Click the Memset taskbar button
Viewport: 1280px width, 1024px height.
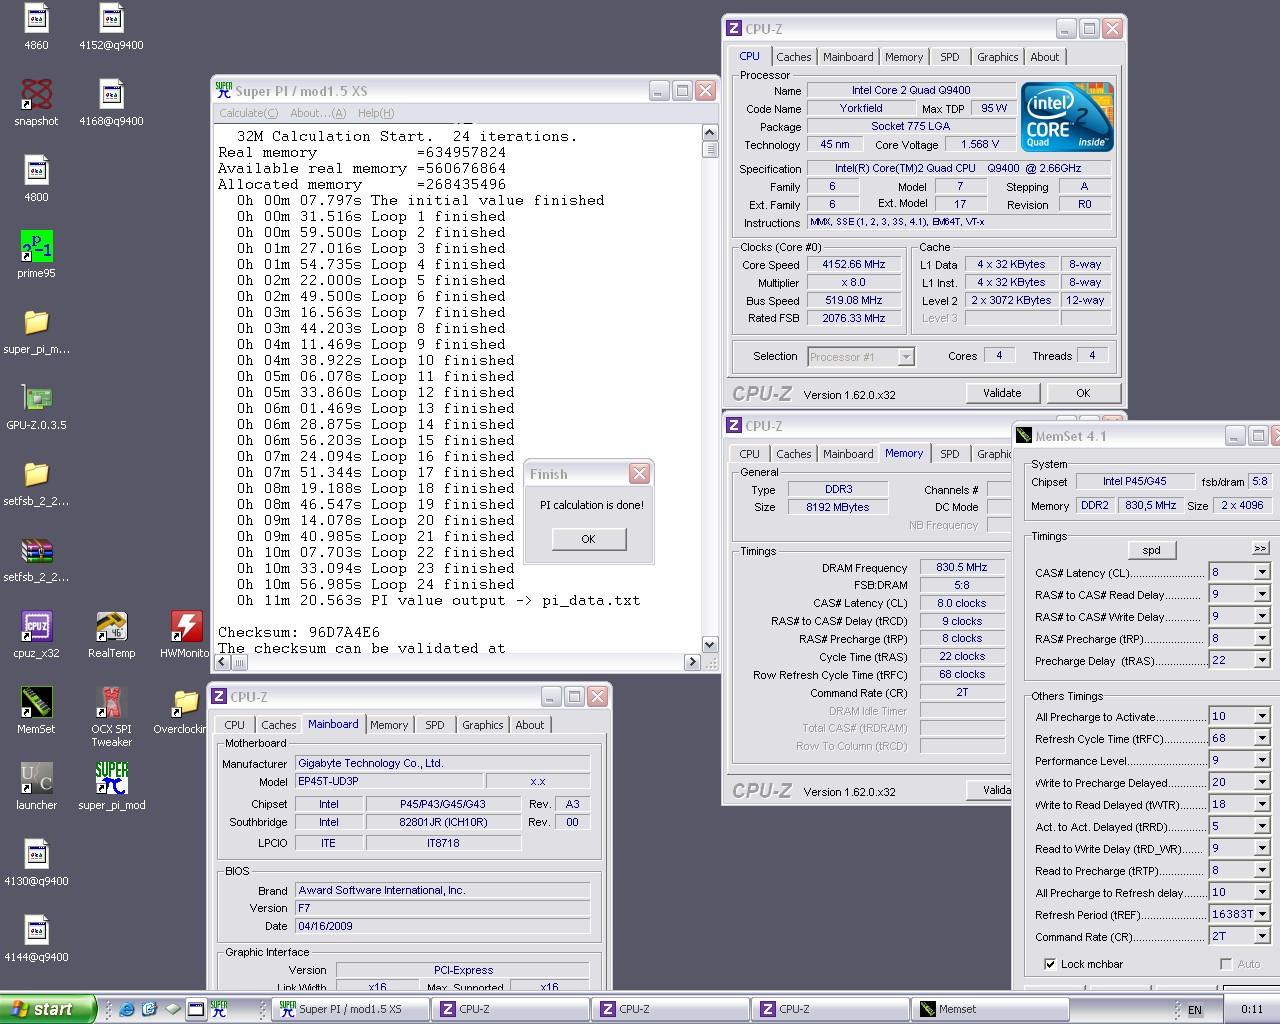pyautogui.click(x=990, y=1009)
